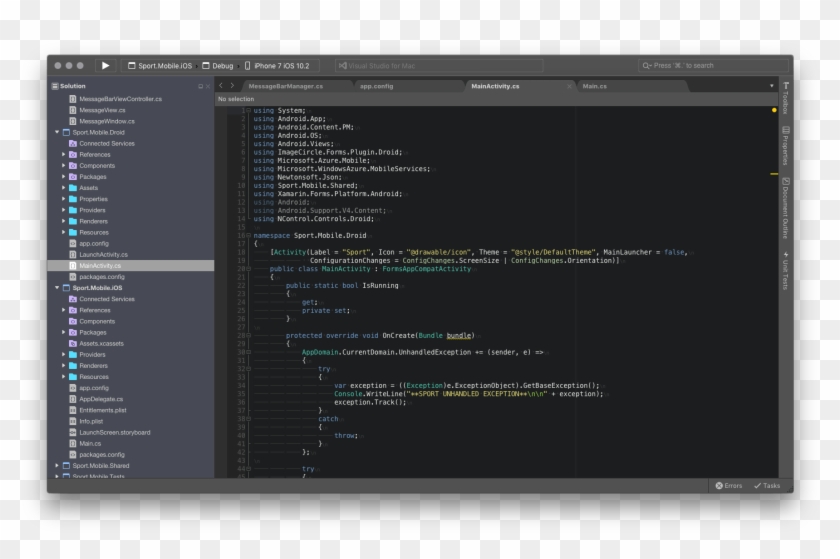Open Info.plist file
This screenshot has height=559, width=840.
[91, 422]
